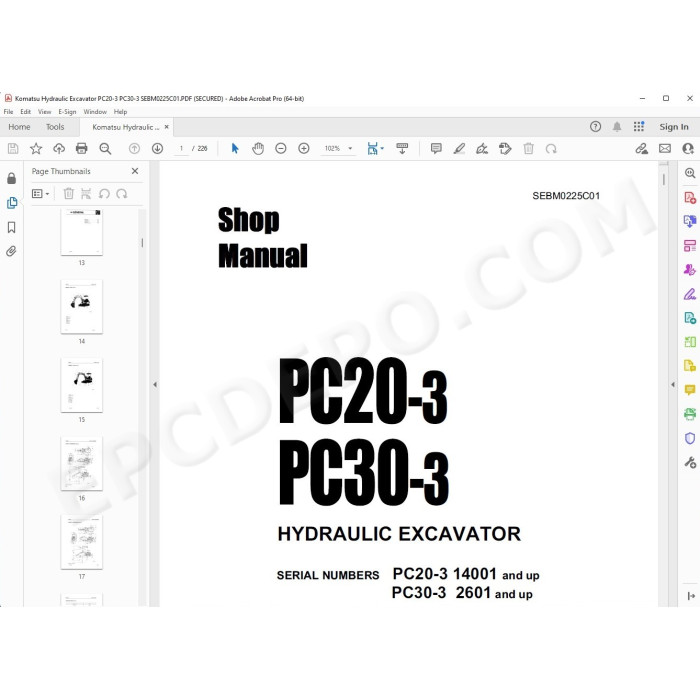
Task: Open the File menu
Action: tap(8, 112)
